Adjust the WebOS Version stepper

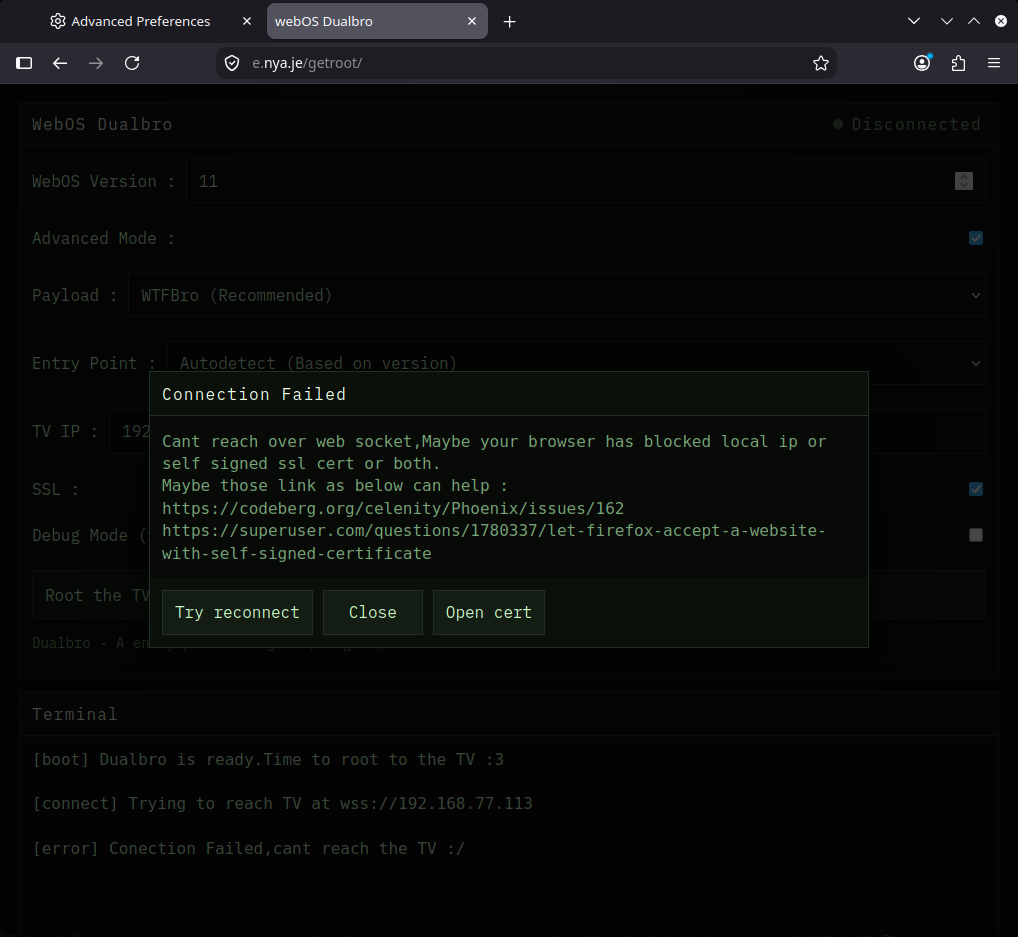963,181
